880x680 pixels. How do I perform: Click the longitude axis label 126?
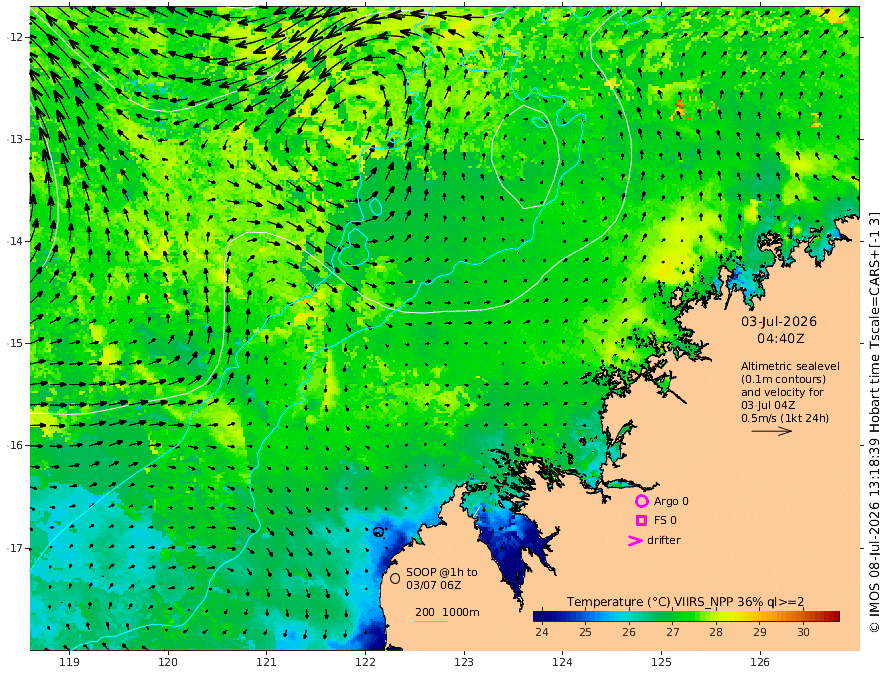click(x=760, y=662)
